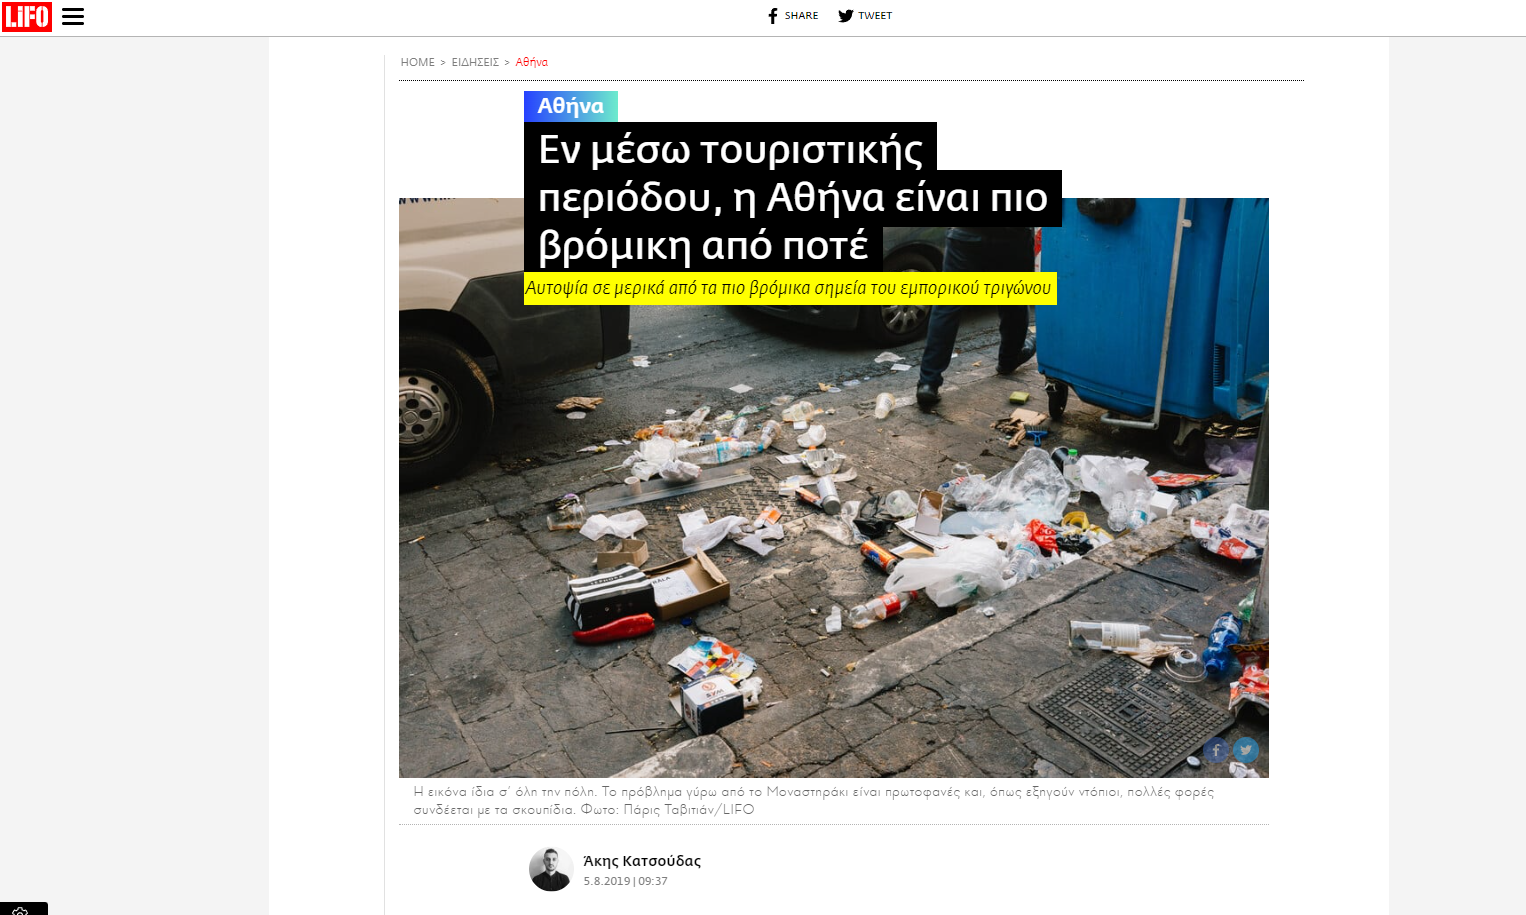Open the ΕΙΔΗΣΕΙΣ breadcrumb link
Screen dimensions: 1526x915
(475, 62)
